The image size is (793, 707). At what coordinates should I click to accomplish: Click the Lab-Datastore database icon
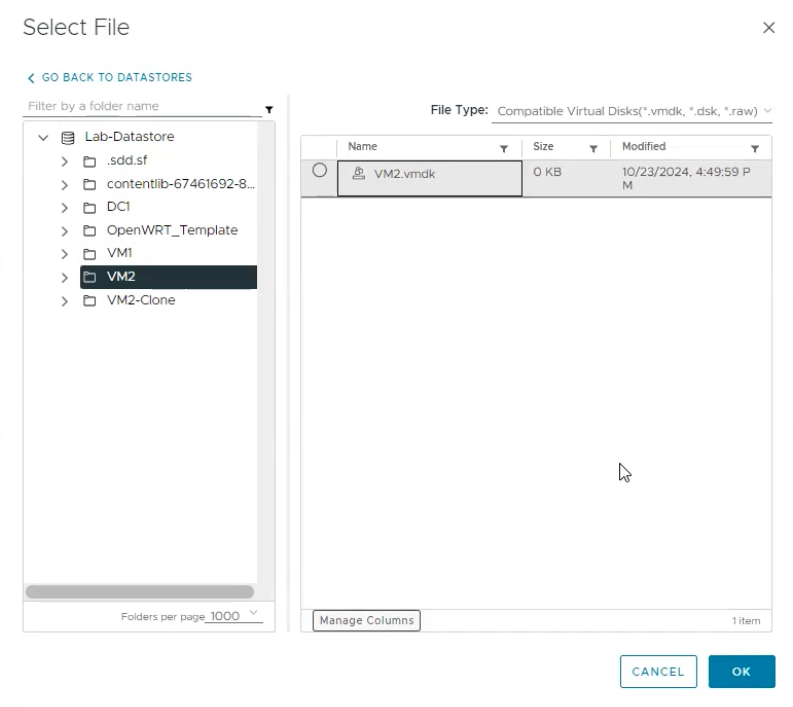(x=68, y=138)
